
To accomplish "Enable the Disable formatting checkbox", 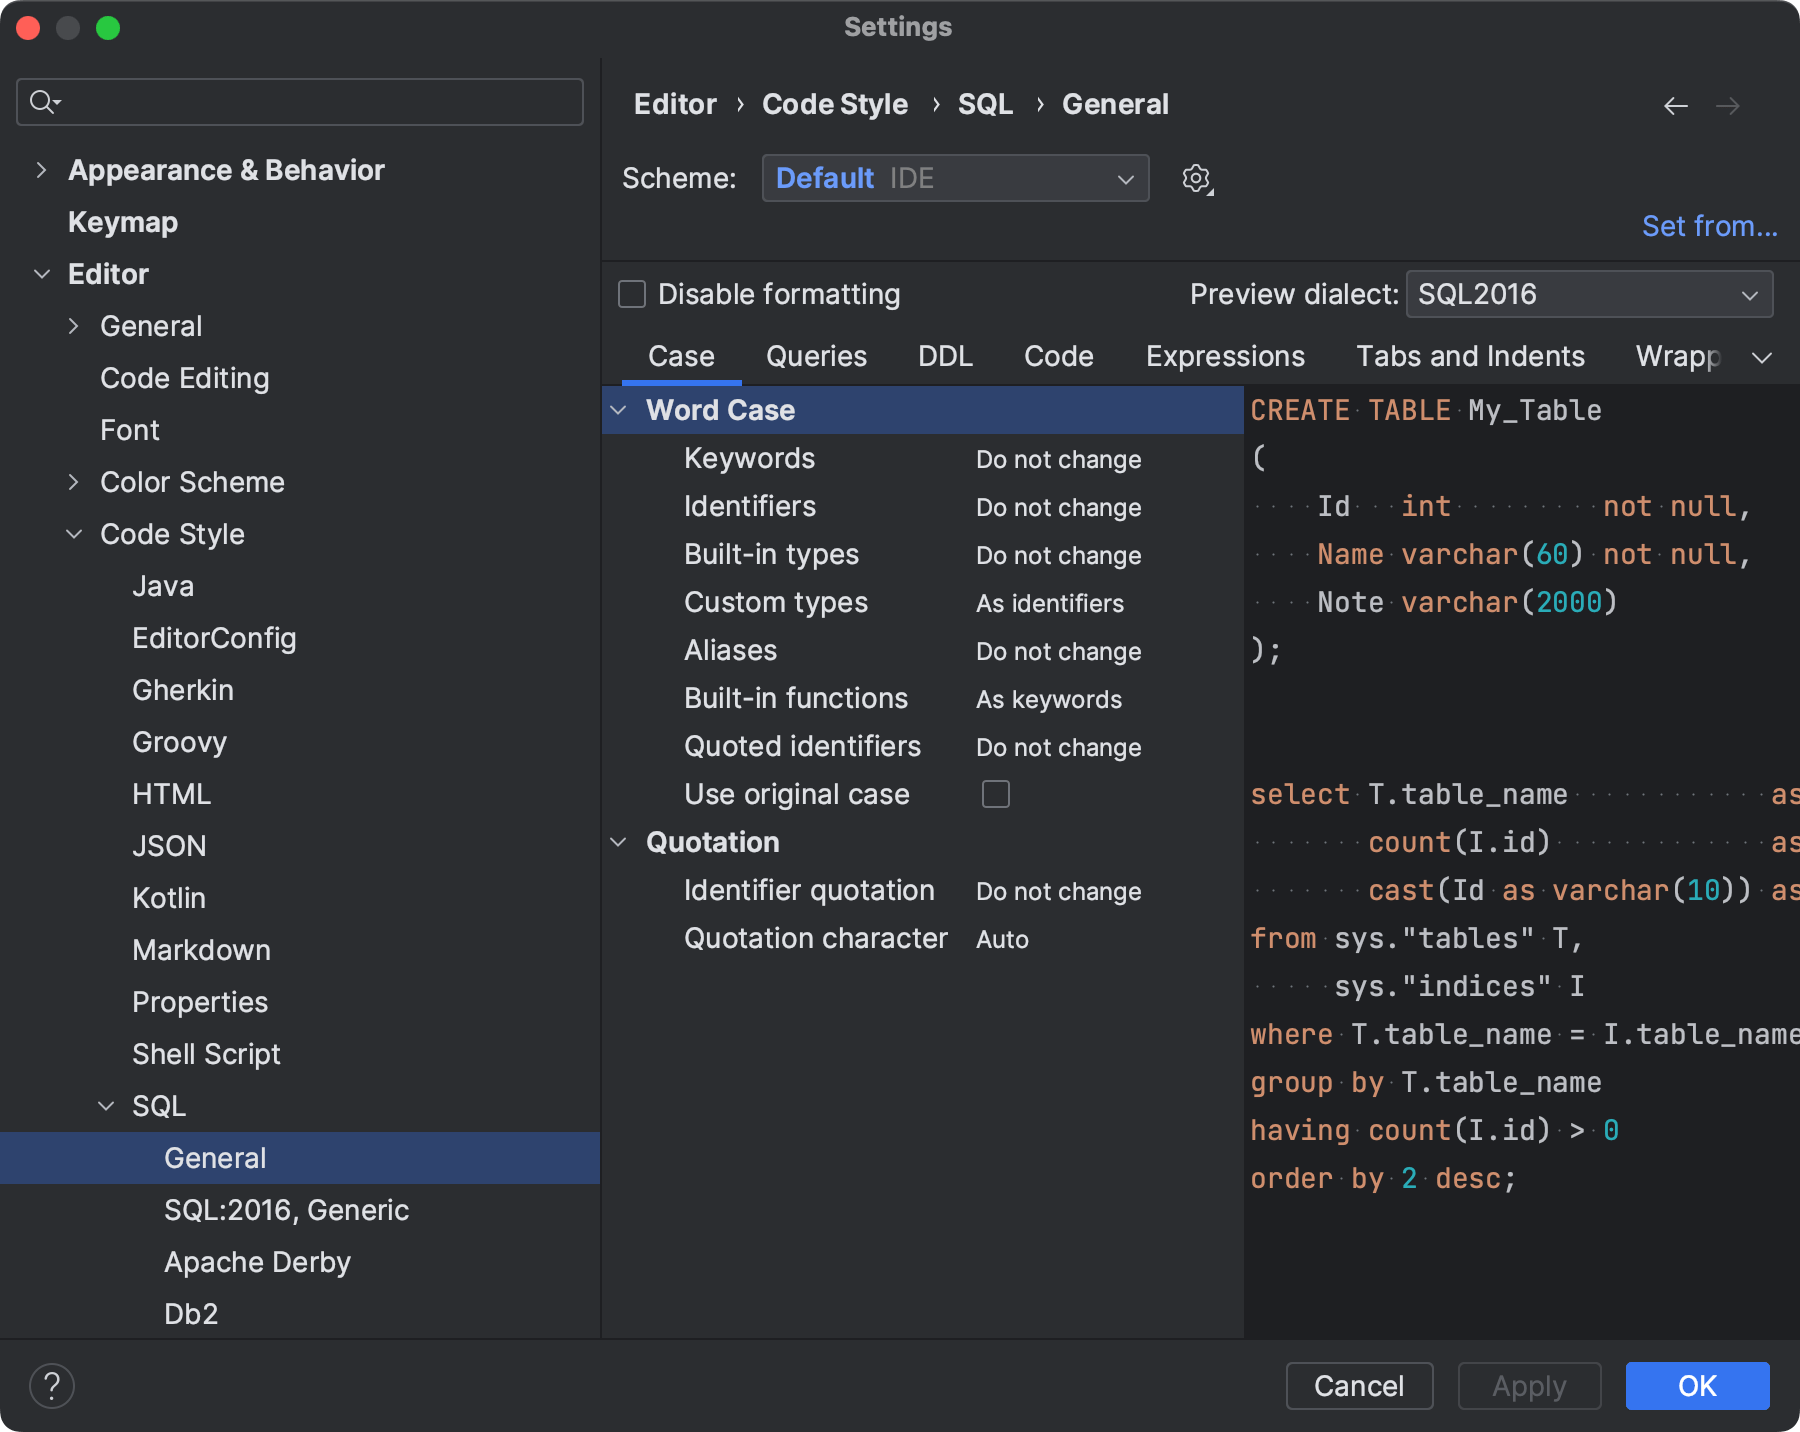I will click(631, 294).
